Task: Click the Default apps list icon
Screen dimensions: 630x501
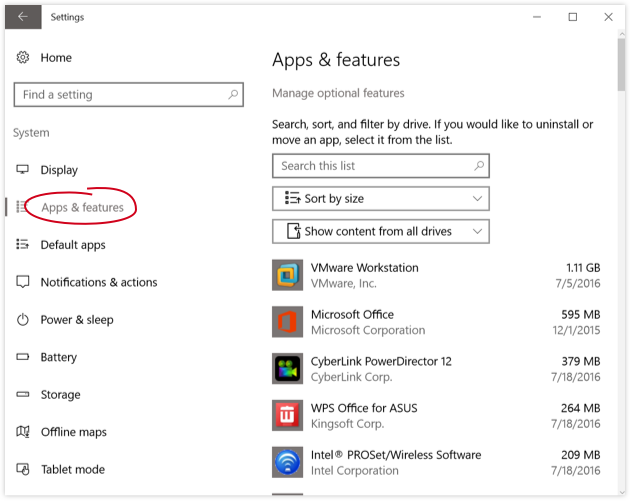Action: tap(22, 244)
